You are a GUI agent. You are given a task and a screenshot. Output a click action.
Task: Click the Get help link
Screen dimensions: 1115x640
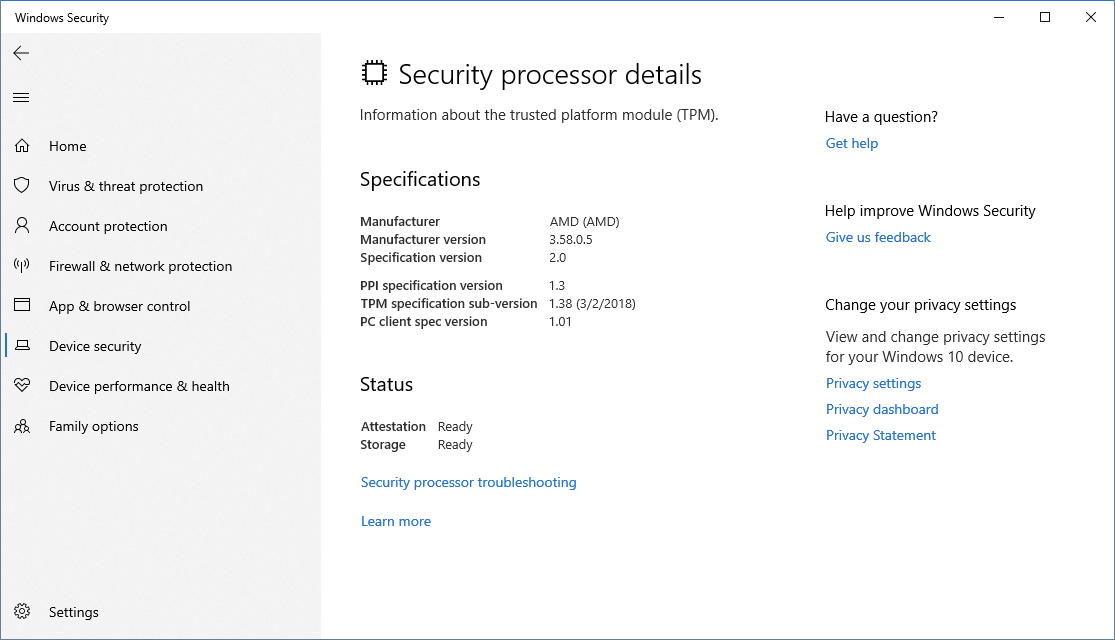coord(852,144)
